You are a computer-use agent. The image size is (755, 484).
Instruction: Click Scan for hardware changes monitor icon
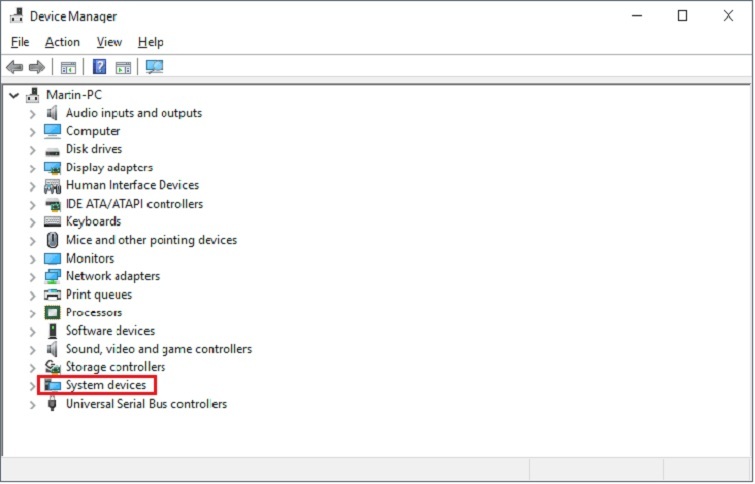point(154,67)
